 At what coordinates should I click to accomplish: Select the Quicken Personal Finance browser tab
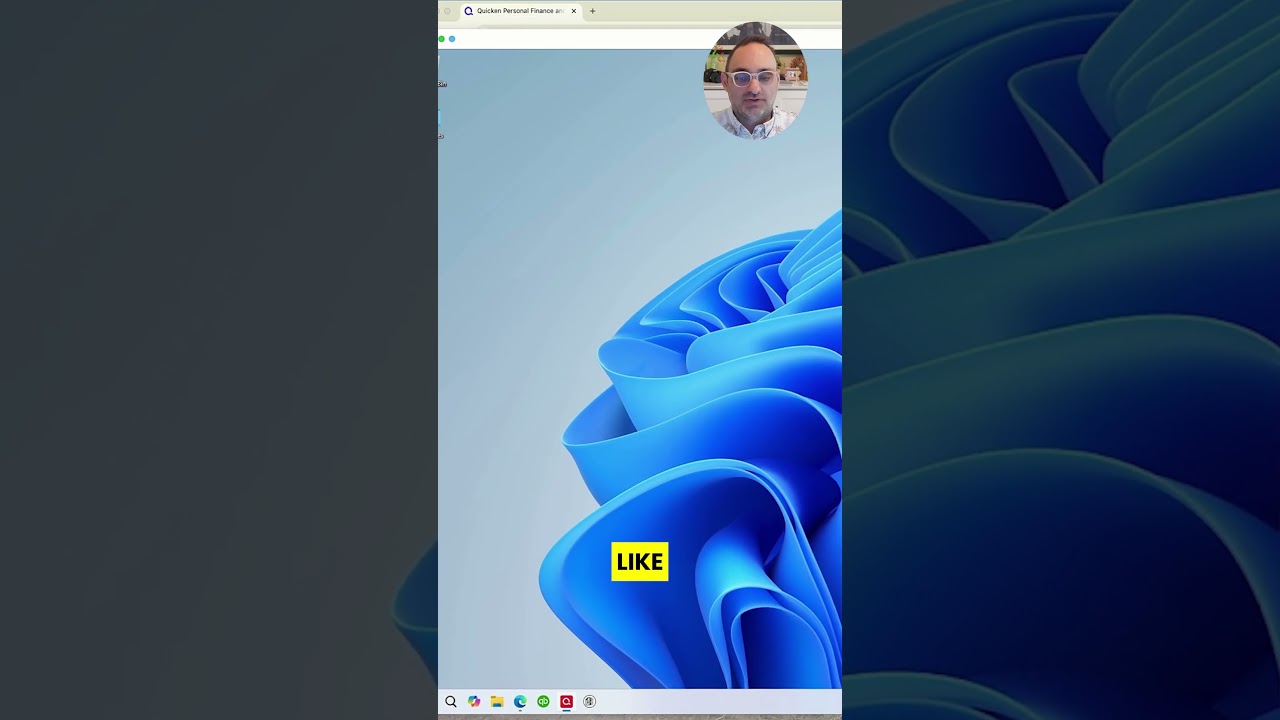520,11
